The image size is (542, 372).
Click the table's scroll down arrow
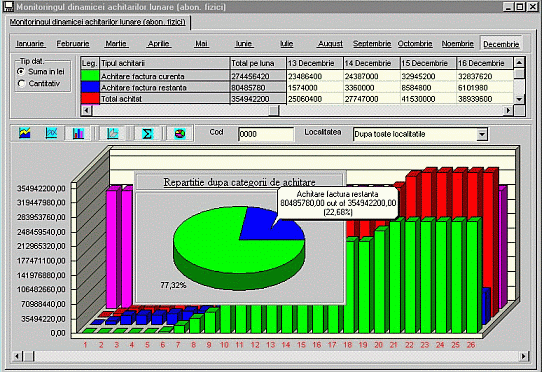coord(519,99)
